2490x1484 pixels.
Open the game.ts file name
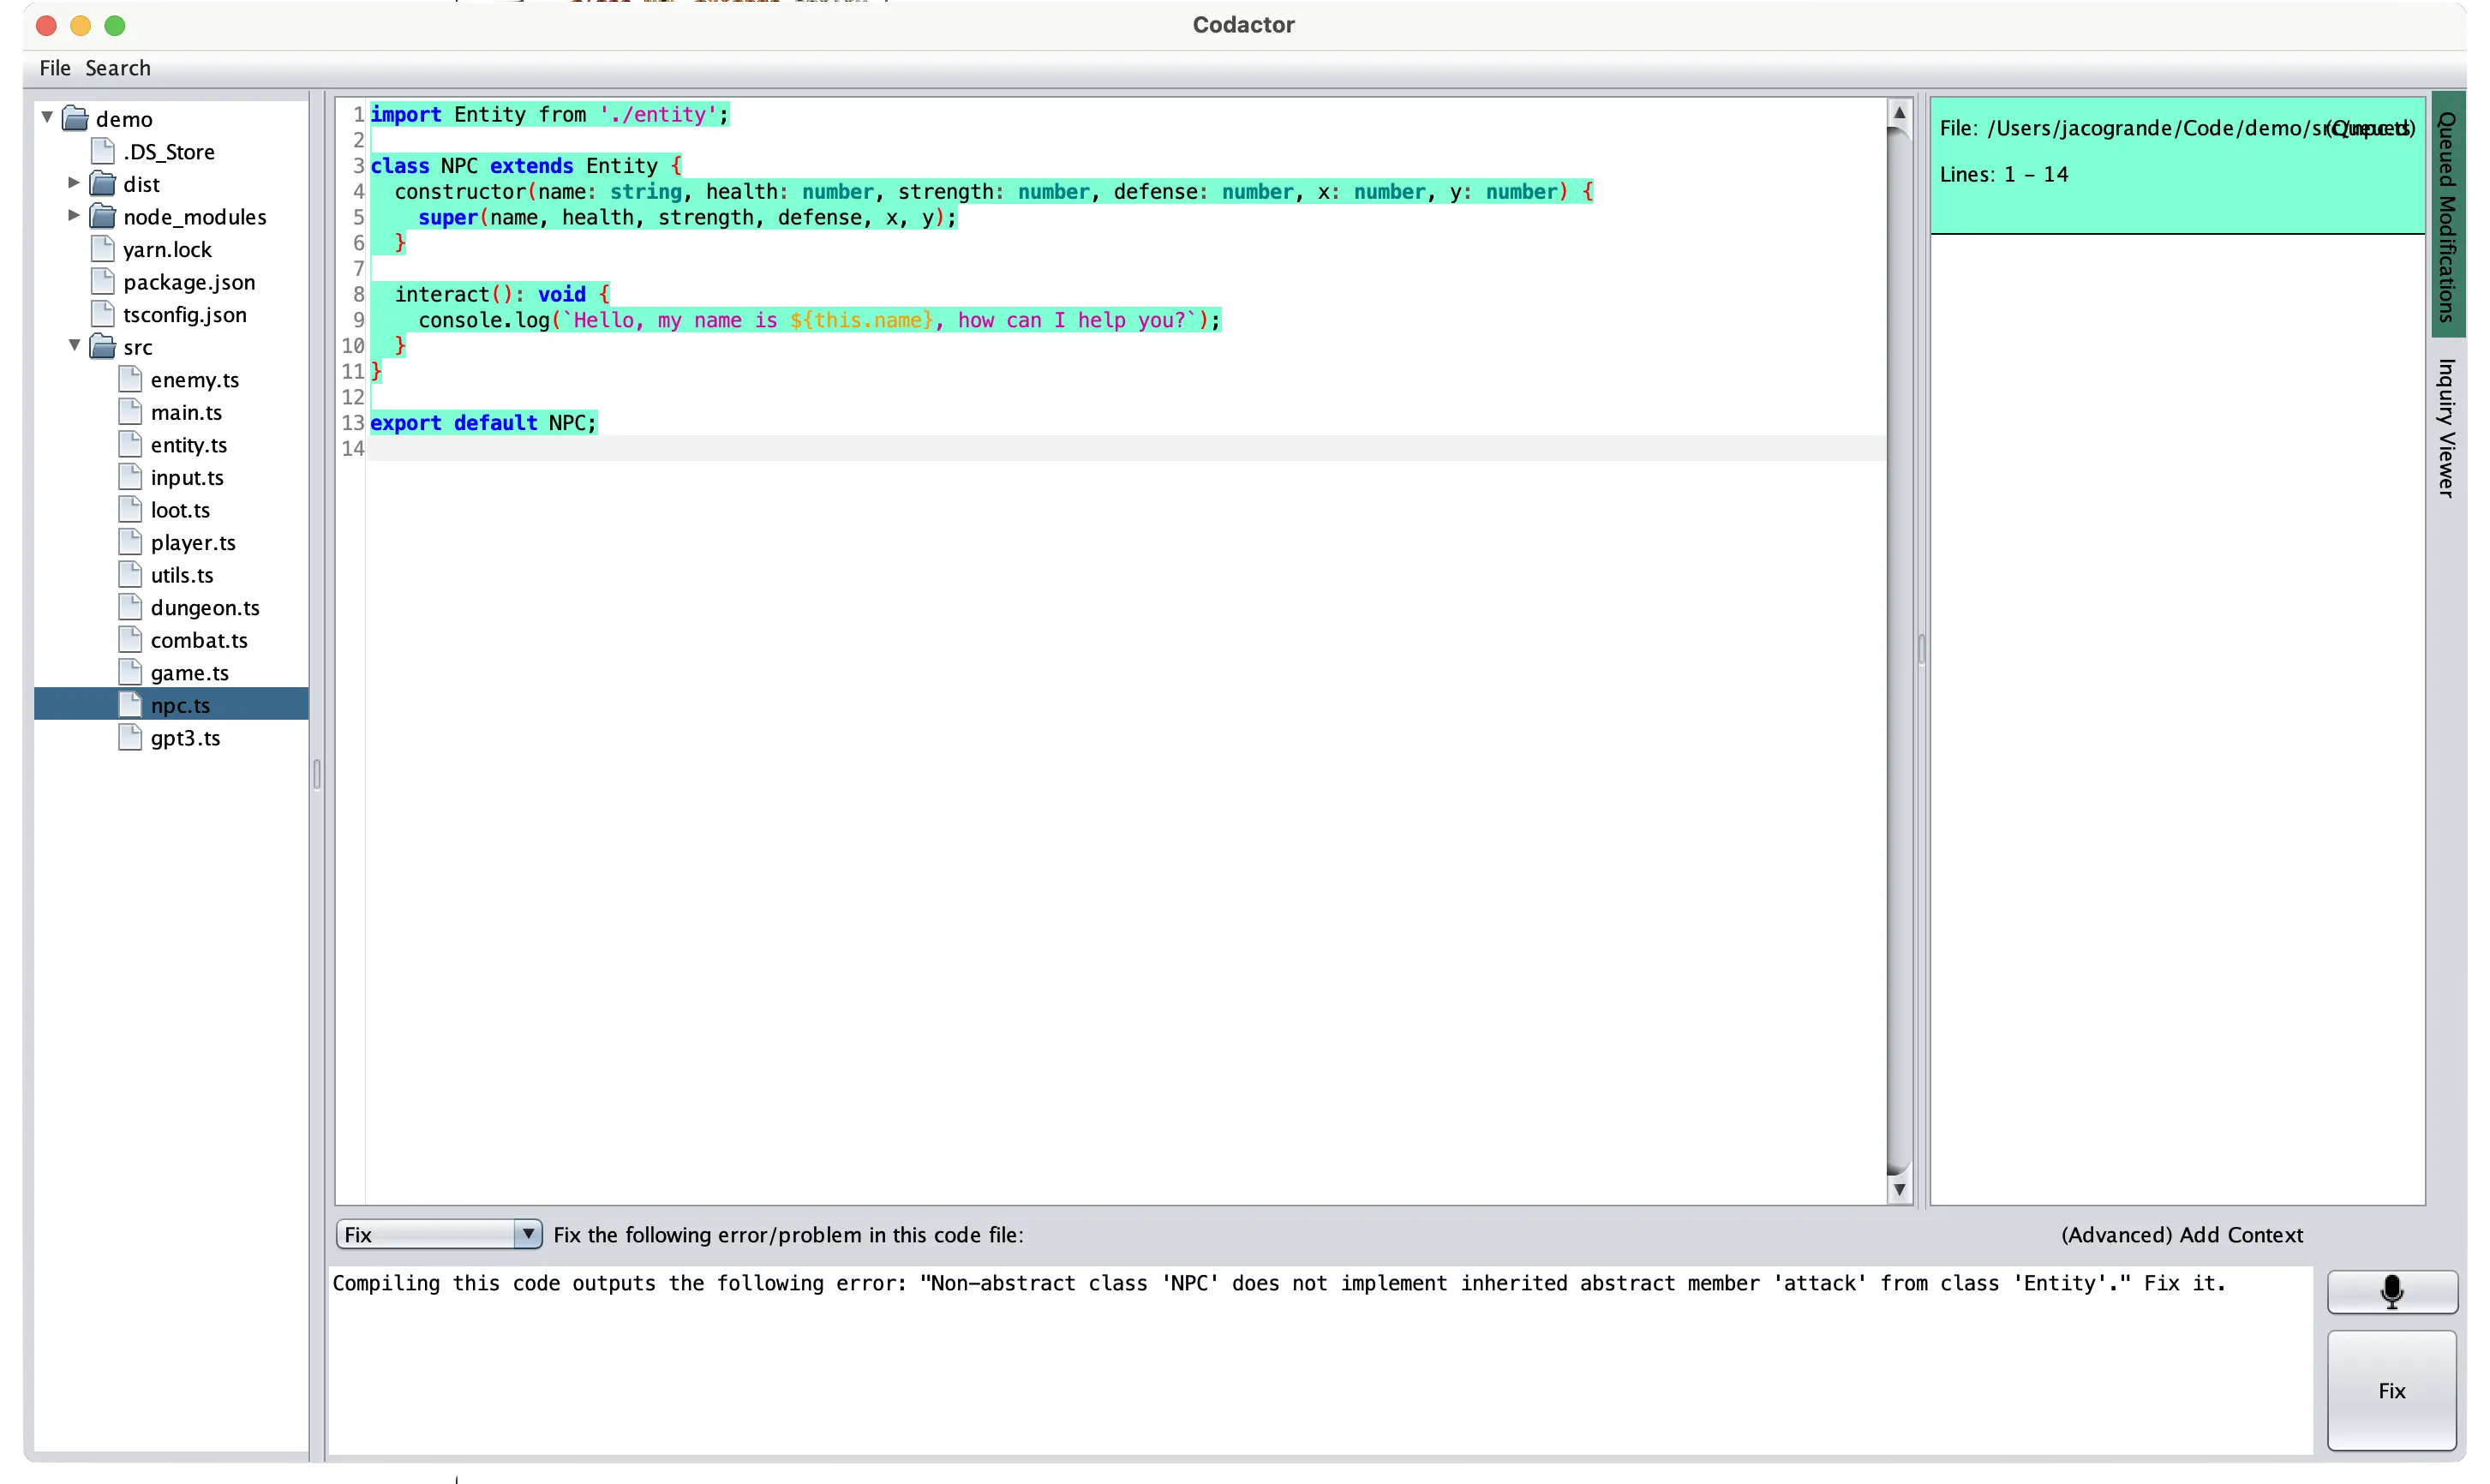click(190, 673)
